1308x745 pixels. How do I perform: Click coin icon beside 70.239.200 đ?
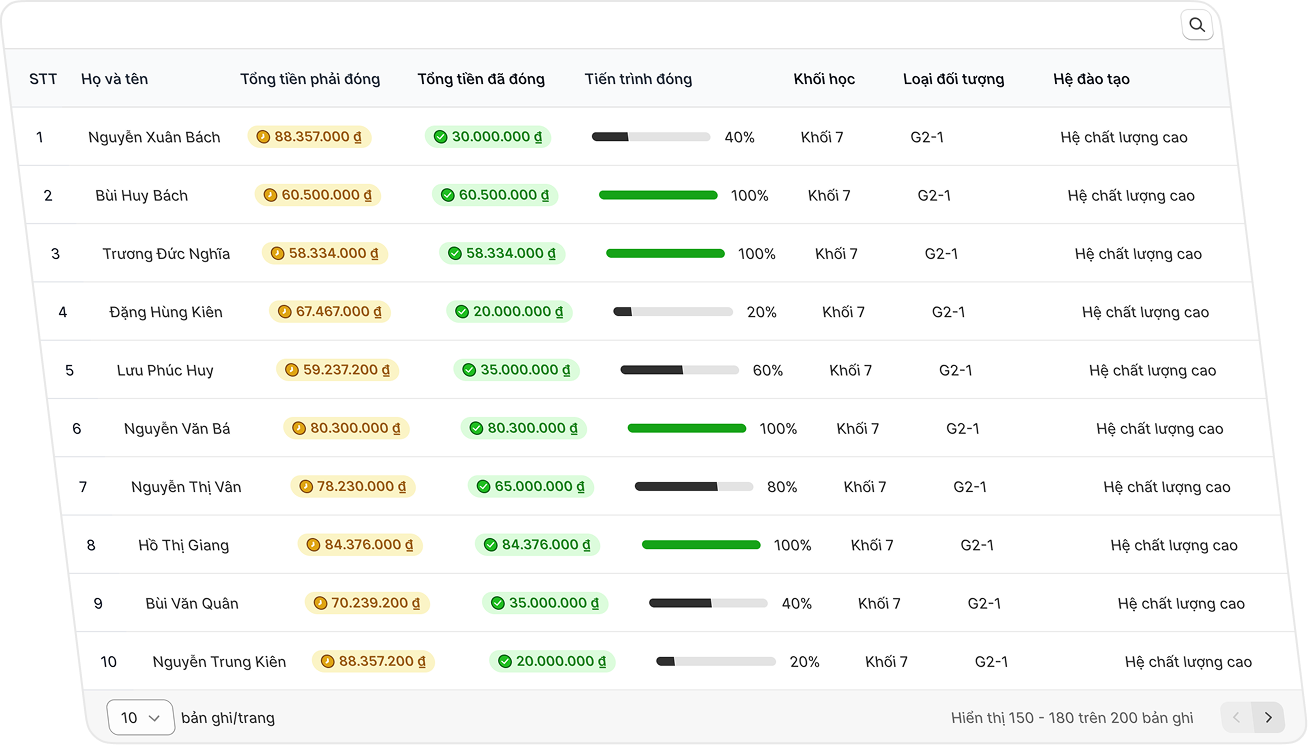320,603
